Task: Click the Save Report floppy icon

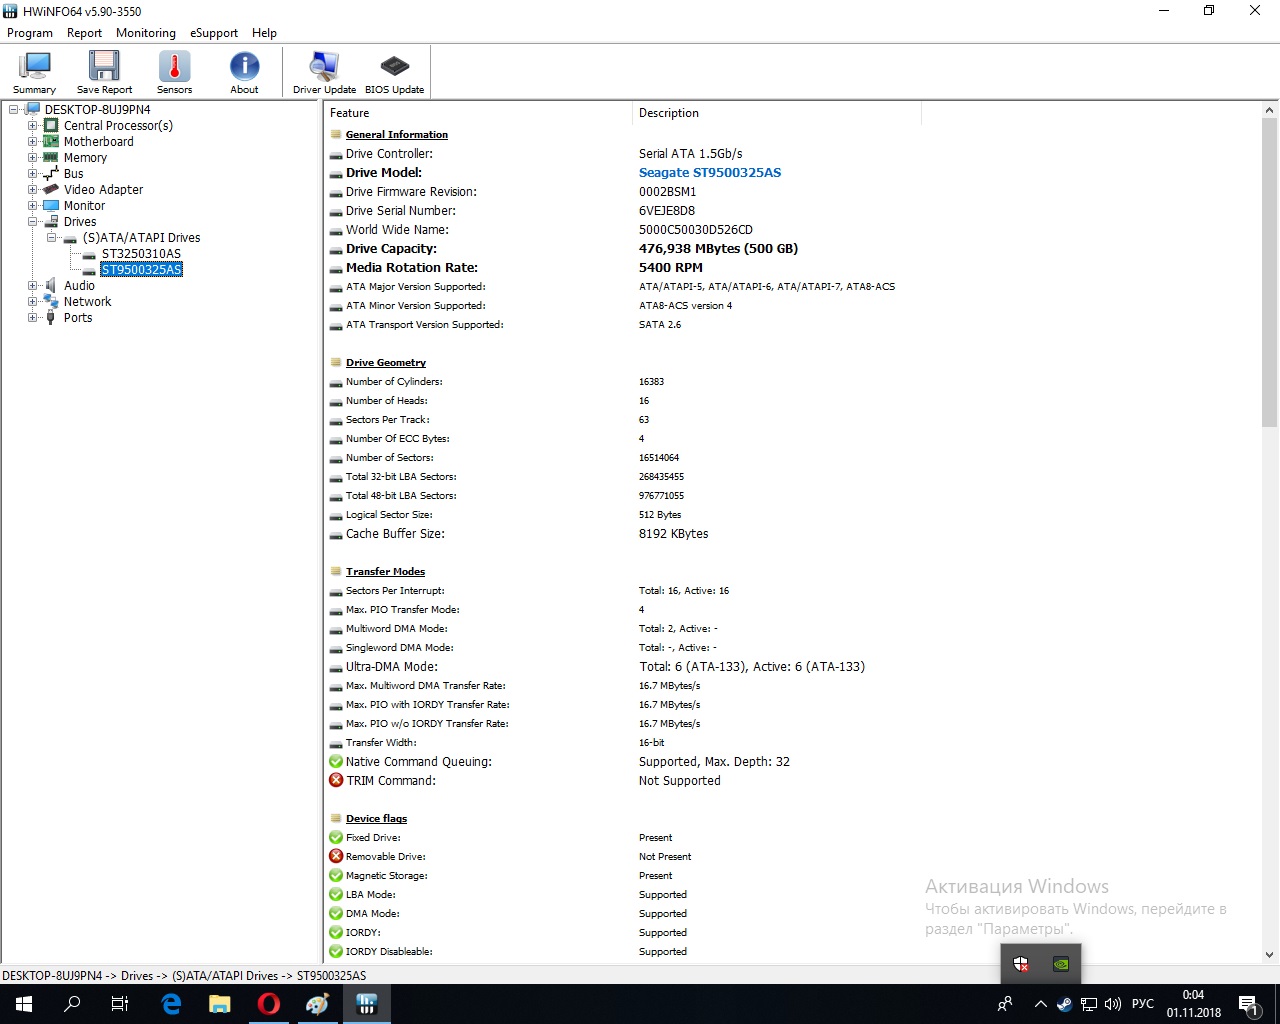Action: point(104,72)
